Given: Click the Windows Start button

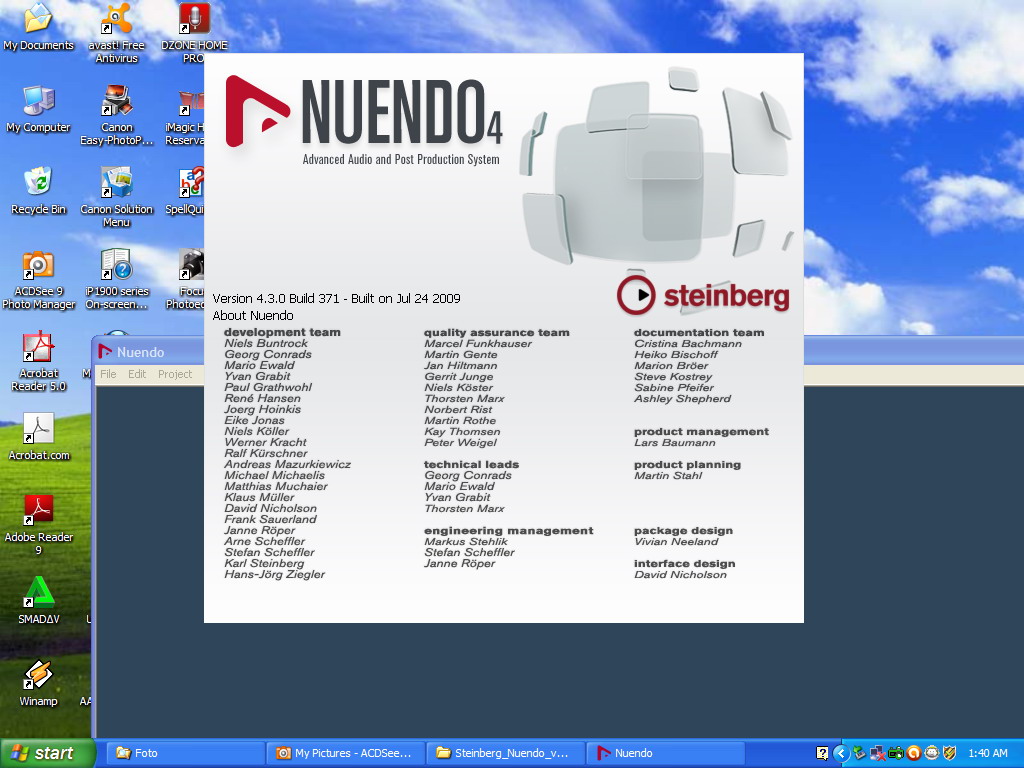Looking at the screenshot, I should point(47,753).
